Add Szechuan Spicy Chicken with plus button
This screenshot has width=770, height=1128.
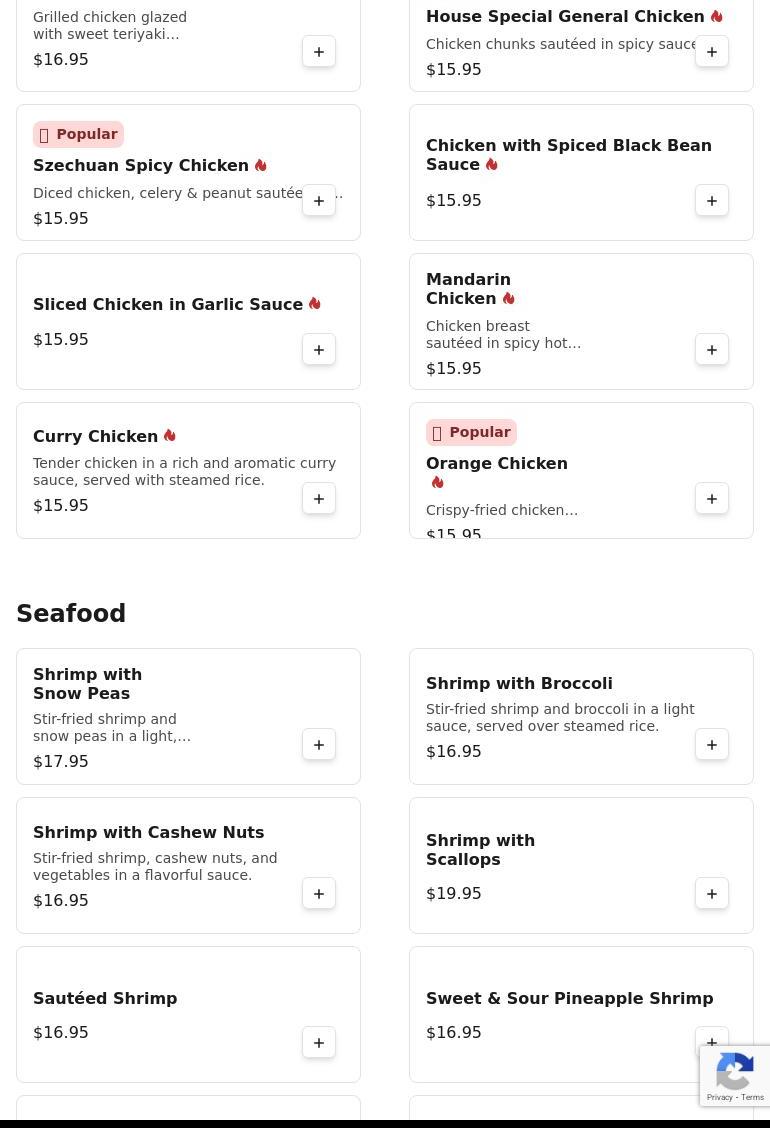(x=319, y=201)
